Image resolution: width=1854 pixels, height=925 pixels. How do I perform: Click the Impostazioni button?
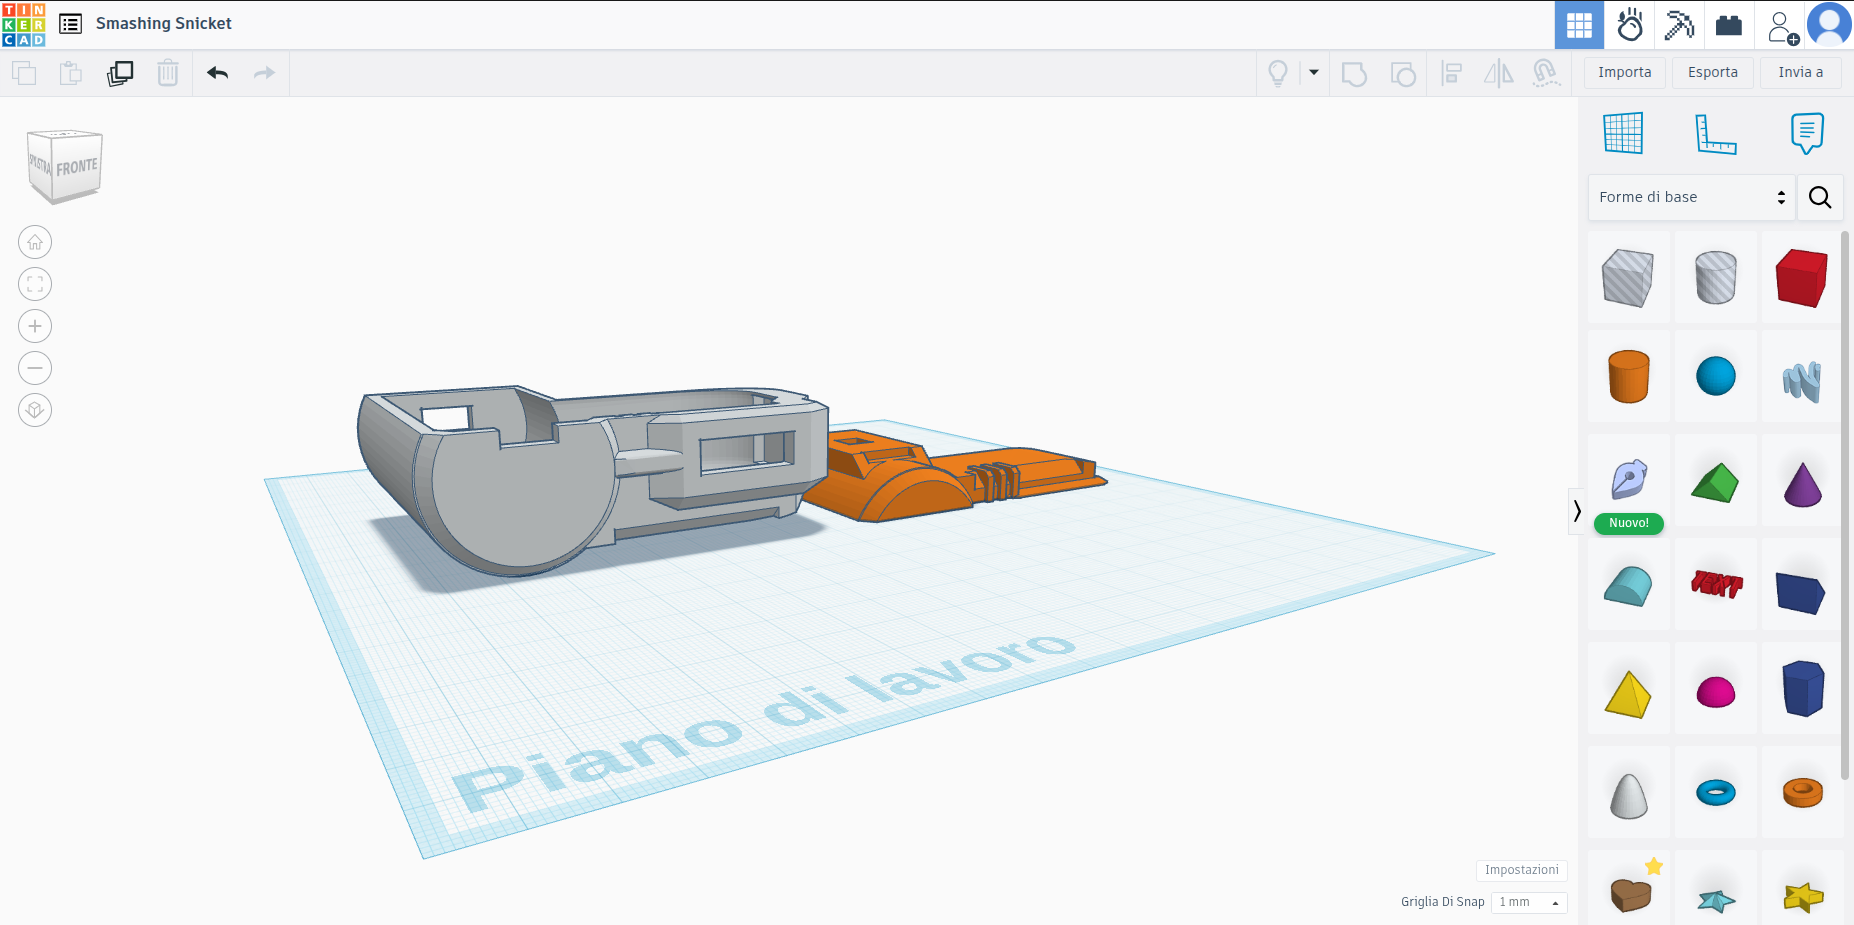1521,870
